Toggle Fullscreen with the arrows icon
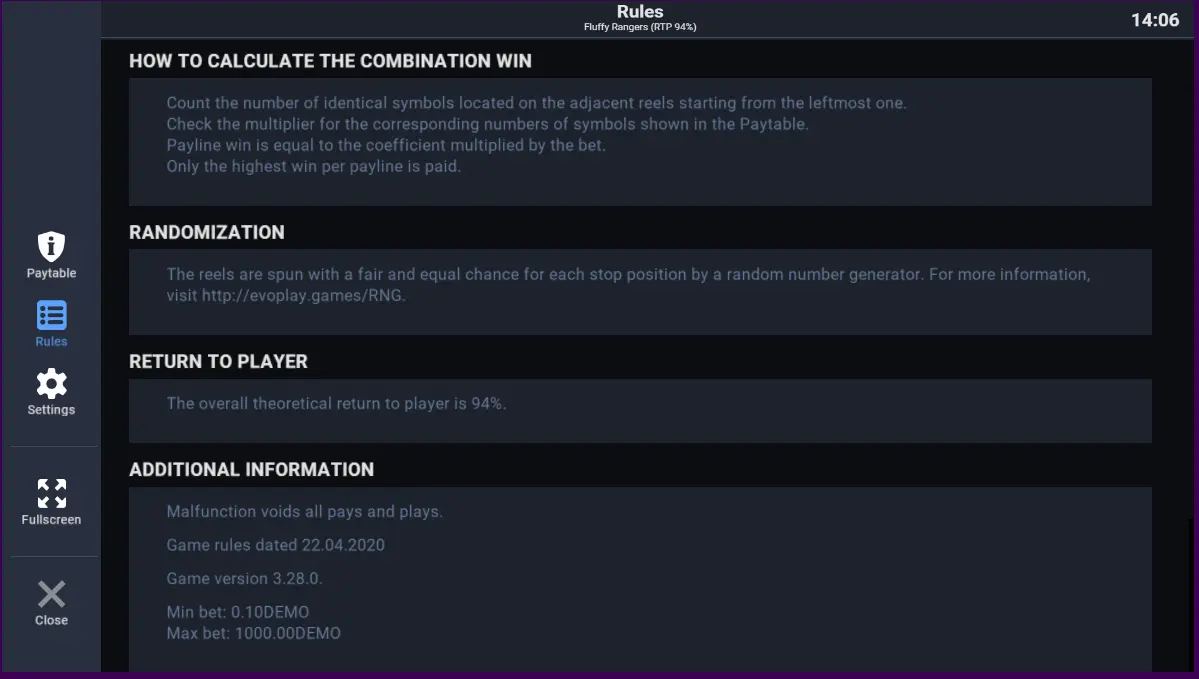This screenshot has height=679, width=1199. pyautogui.click(x=51, y=493)
